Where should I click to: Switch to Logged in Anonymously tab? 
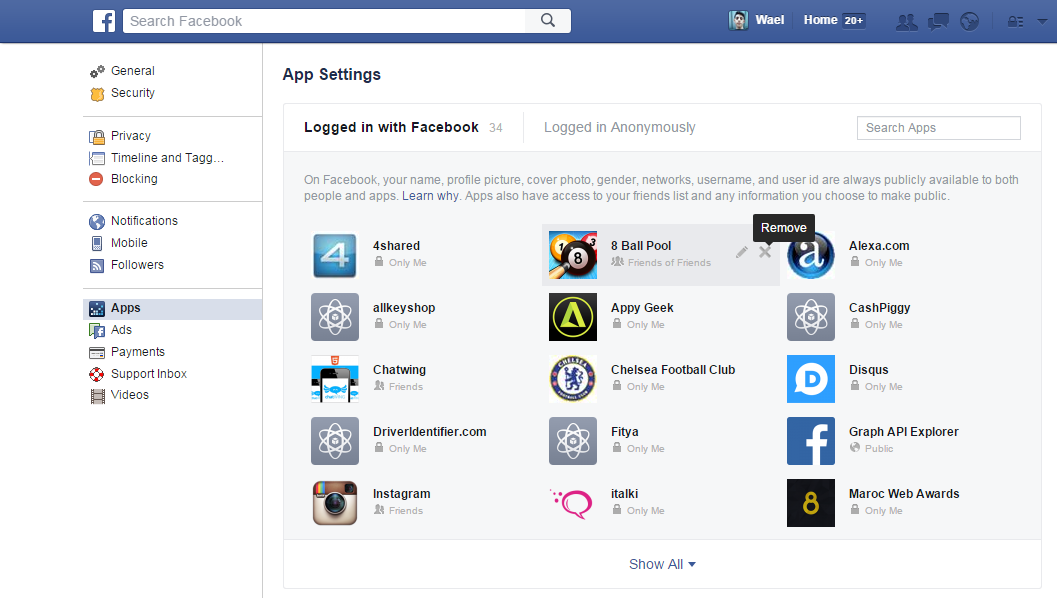click(x=620, y=127)
